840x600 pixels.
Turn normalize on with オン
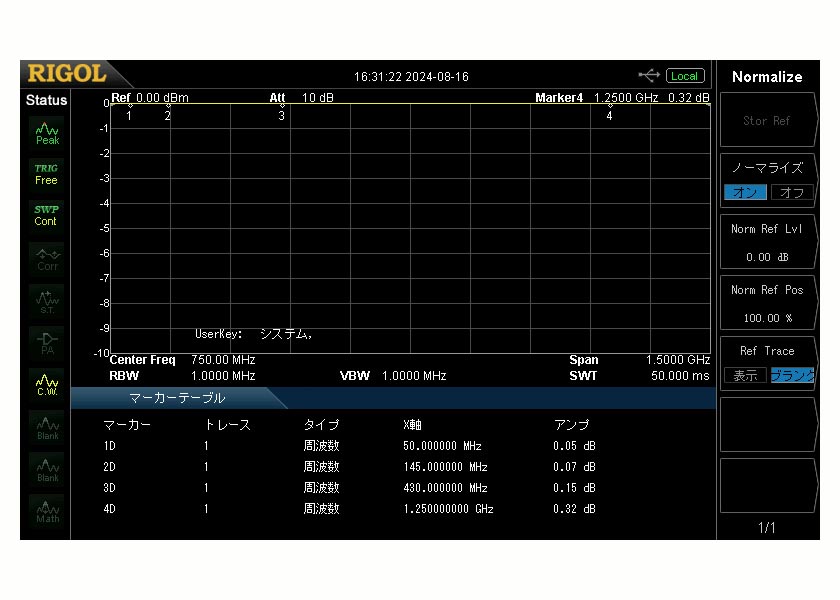pyautogui.click(x=745, y=192)
